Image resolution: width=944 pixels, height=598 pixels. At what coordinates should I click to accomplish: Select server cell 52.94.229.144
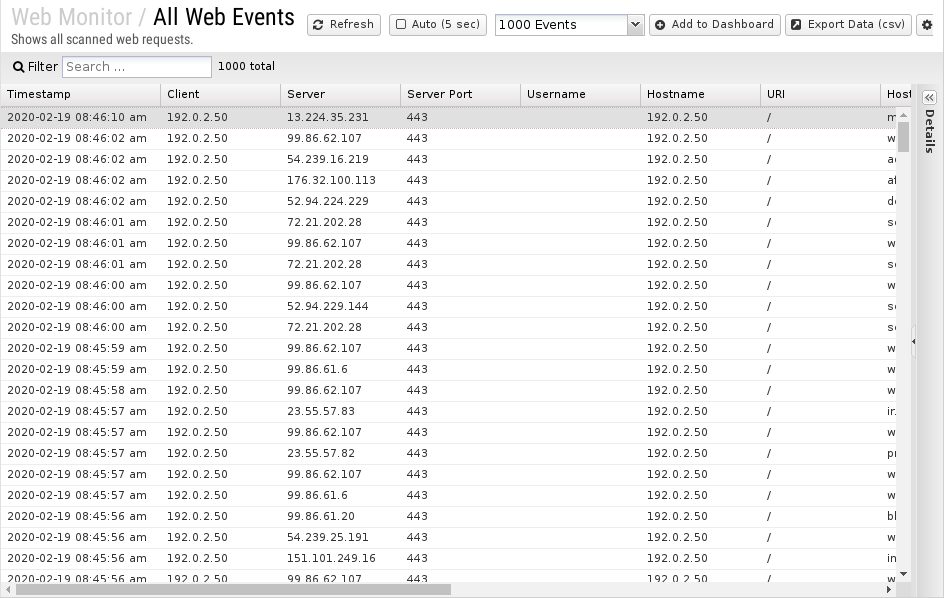[328, 307]
